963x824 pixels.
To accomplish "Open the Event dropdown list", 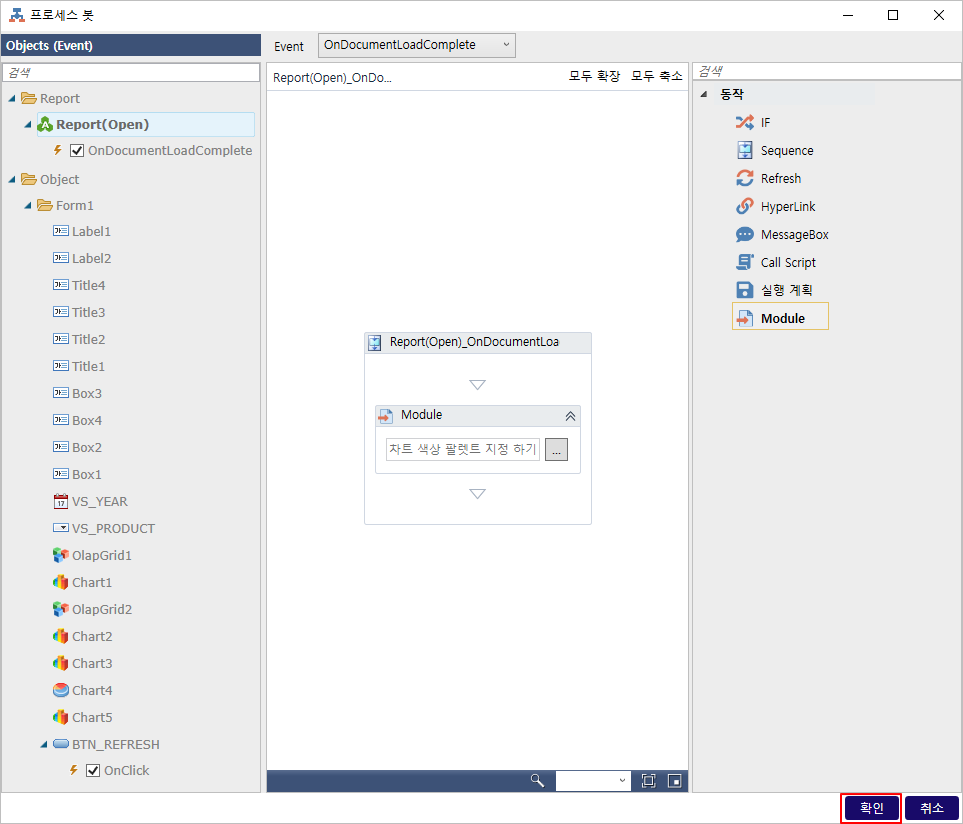I will [x=416, y=45].
